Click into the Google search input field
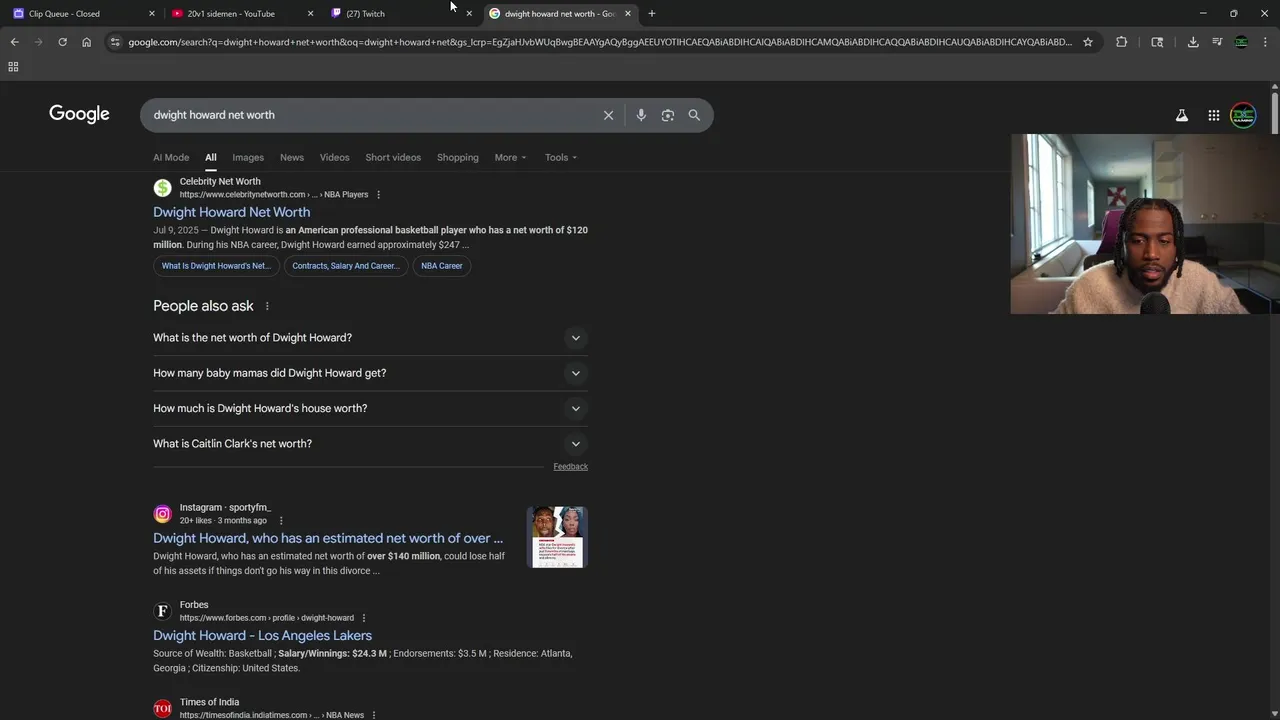This screenshot has height=720, width=1280. 370,115
